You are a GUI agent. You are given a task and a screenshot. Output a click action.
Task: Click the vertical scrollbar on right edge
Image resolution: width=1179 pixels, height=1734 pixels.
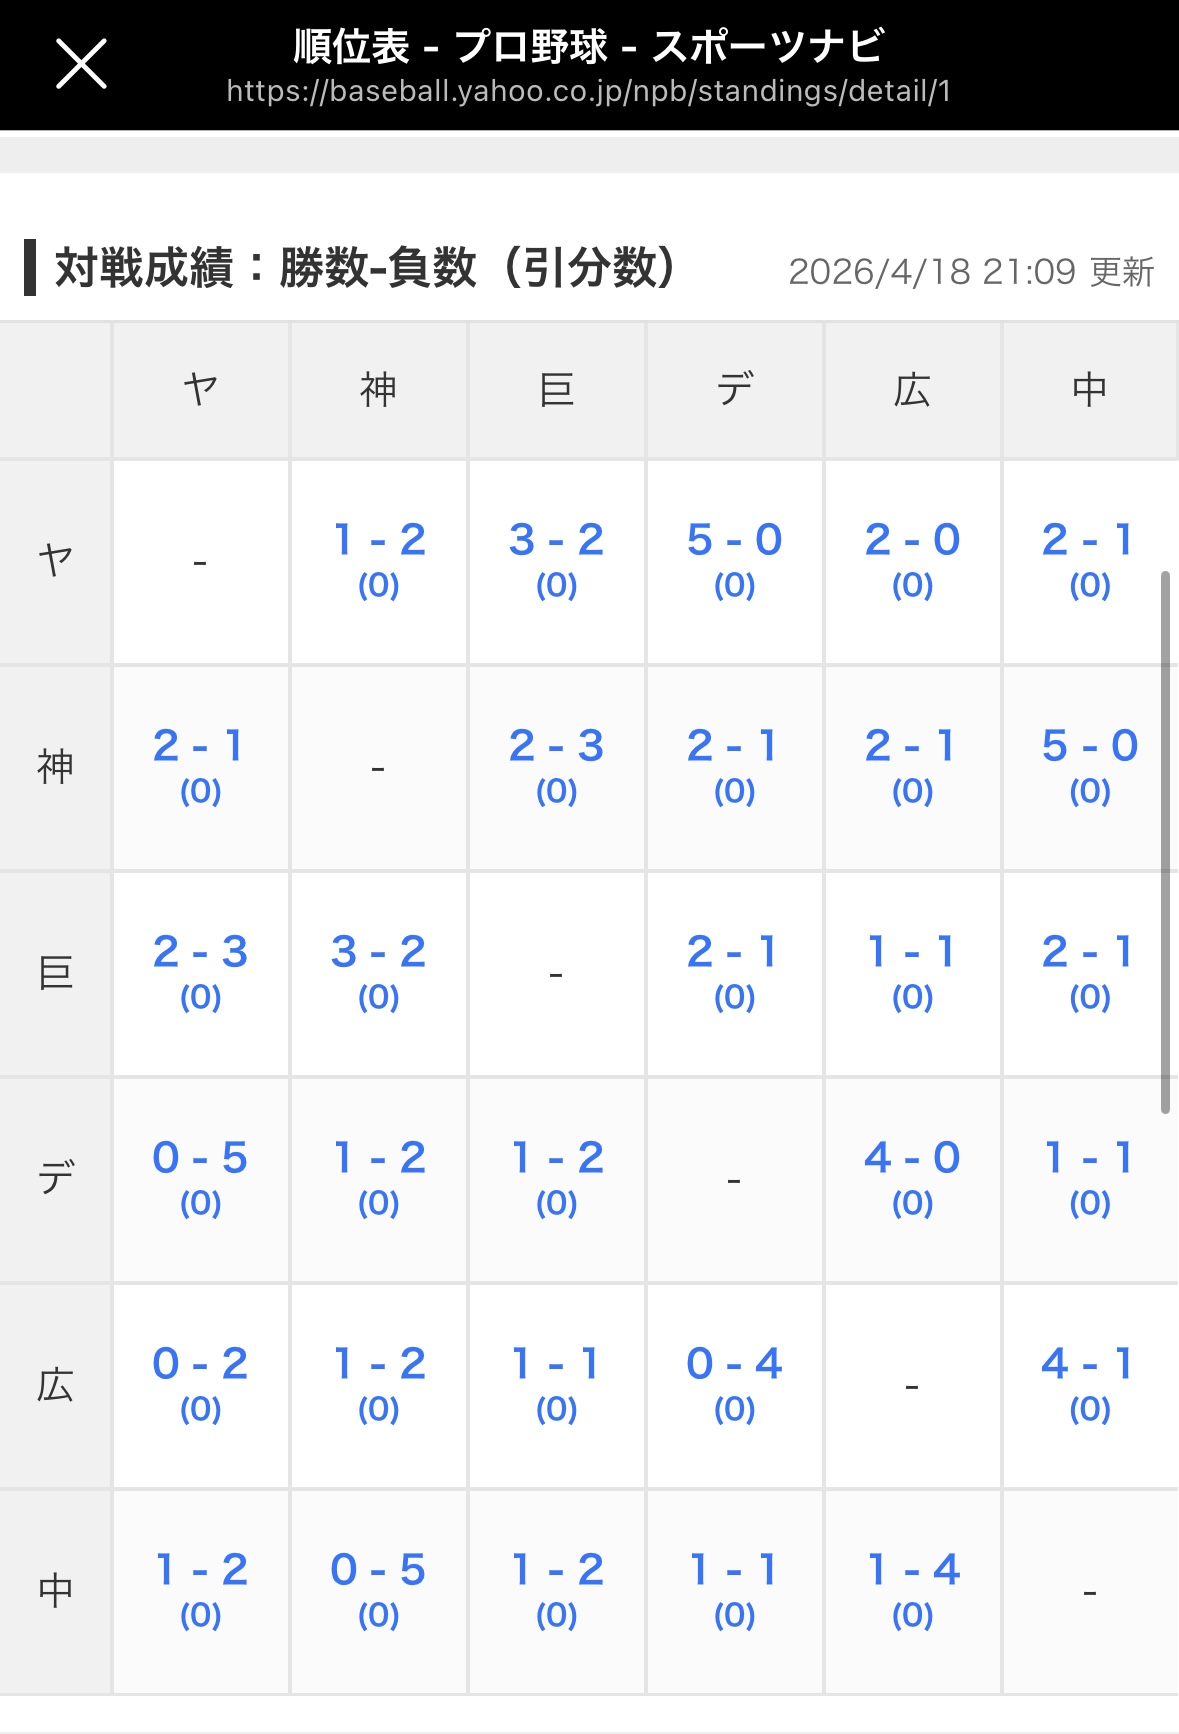(x=1165, y=842)
